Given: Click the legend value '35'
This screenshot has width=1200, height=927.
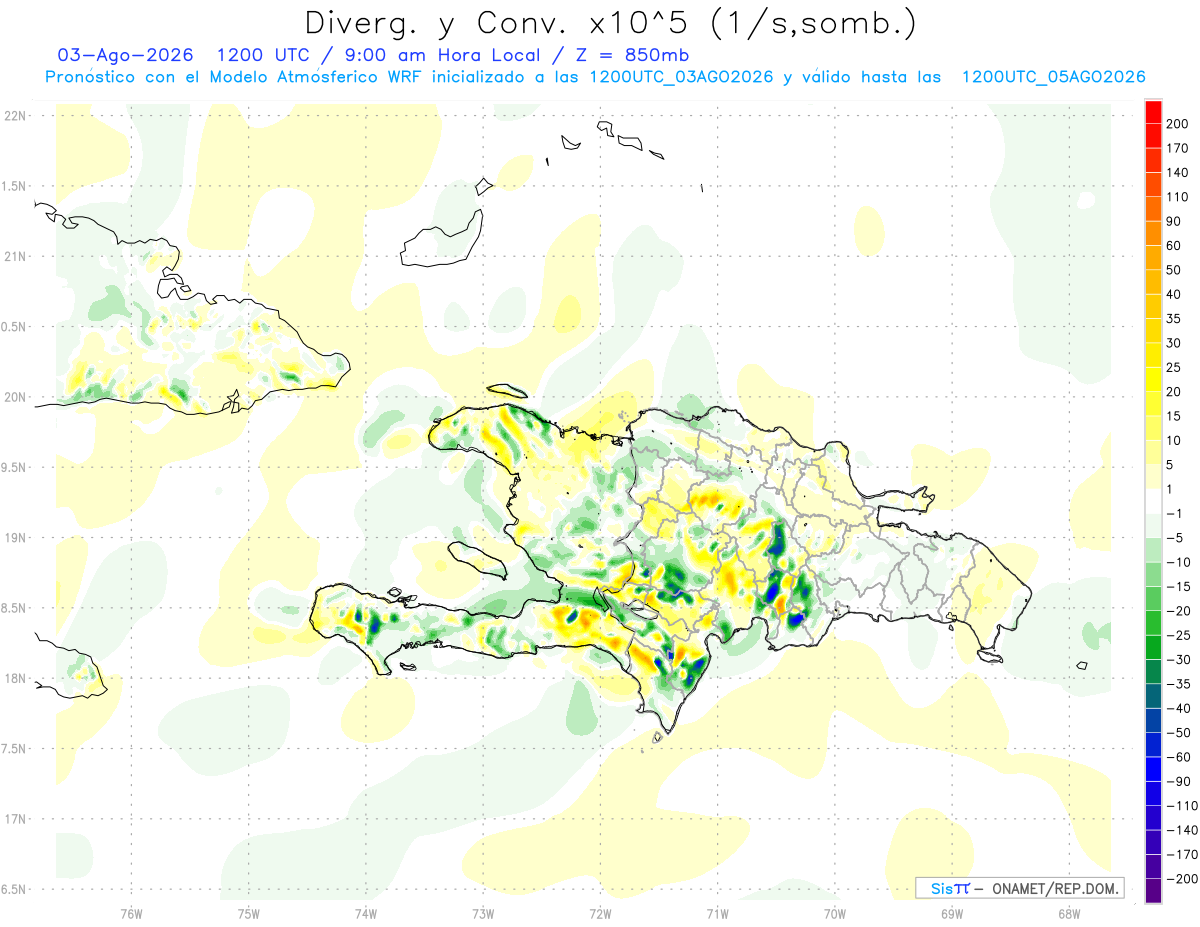Looking at the screenshot, I should [1174, 318].
